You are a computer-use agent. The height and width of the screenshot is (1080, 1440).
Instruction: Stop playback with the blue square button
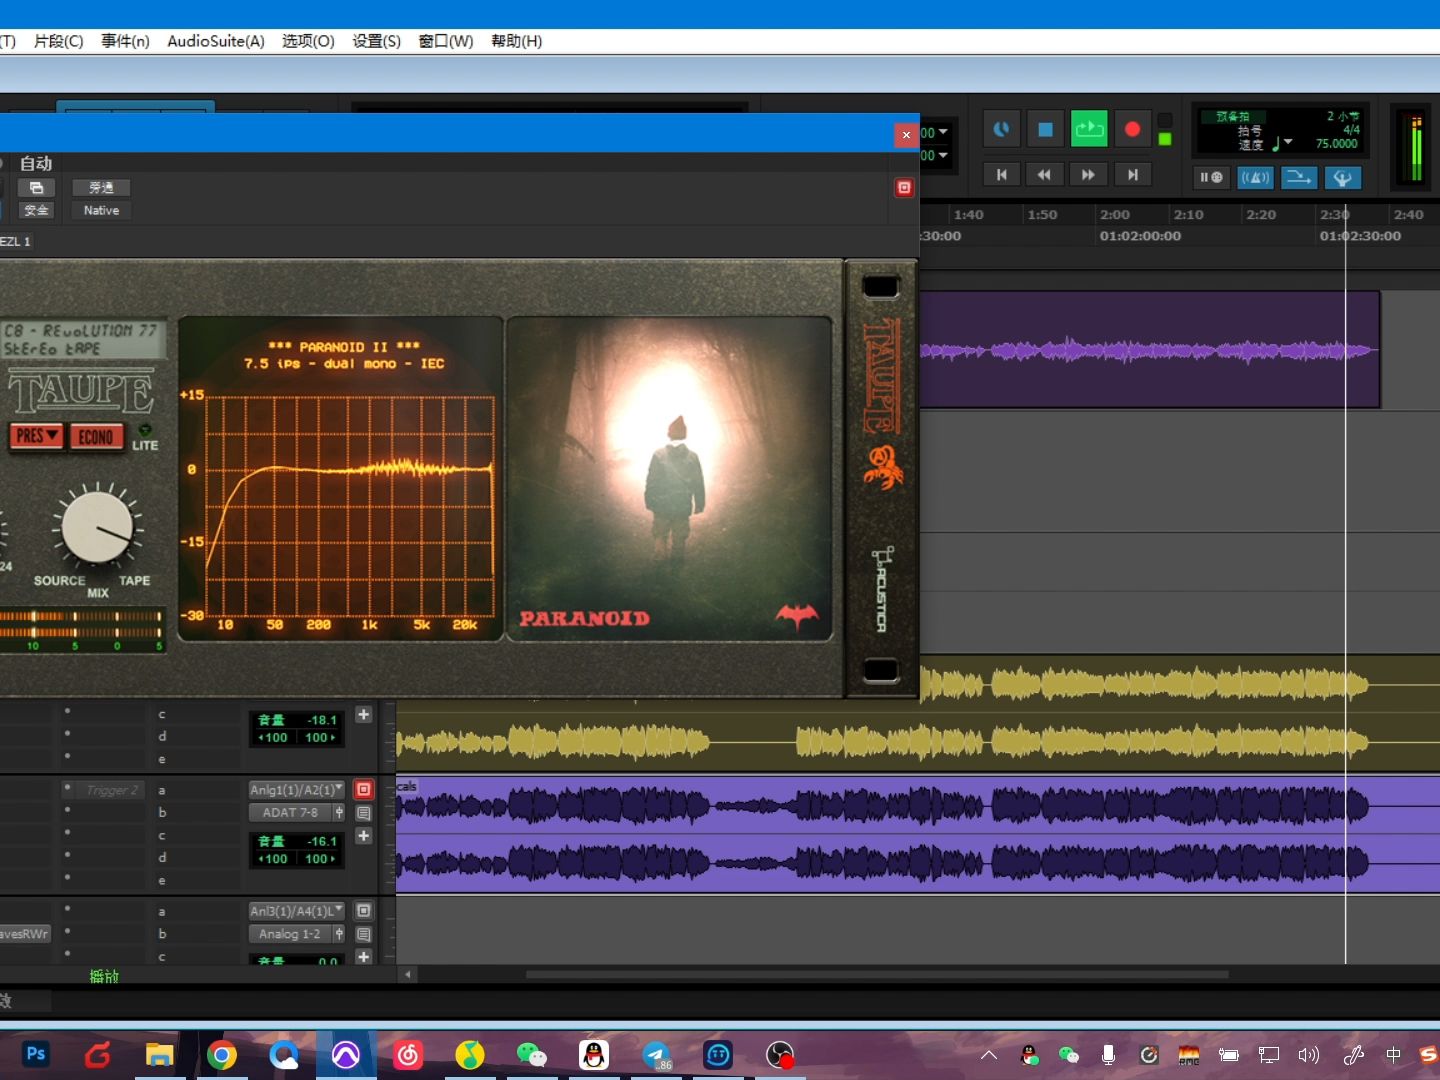pyautogui.click(x=1045, y=129)
